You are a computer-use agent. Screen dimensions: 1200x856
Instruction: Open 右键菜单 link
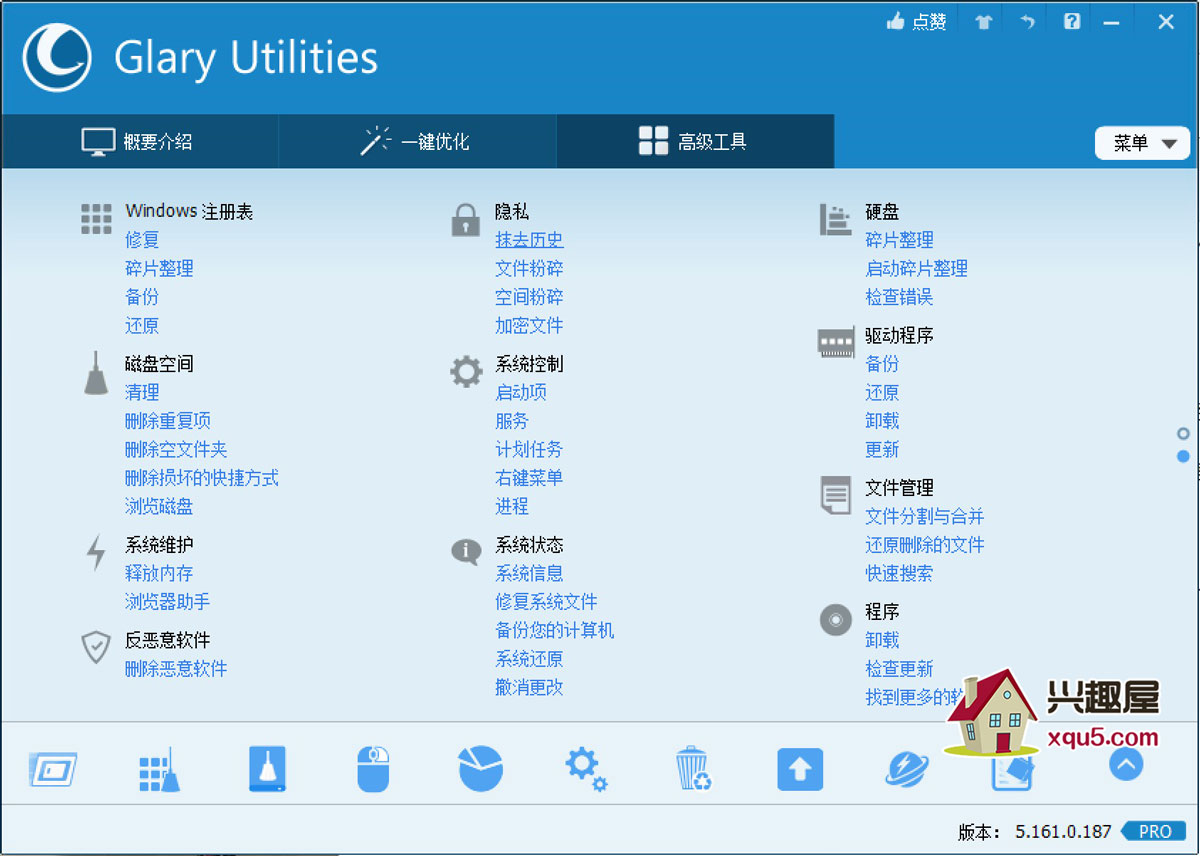click(x=529, y=478)
